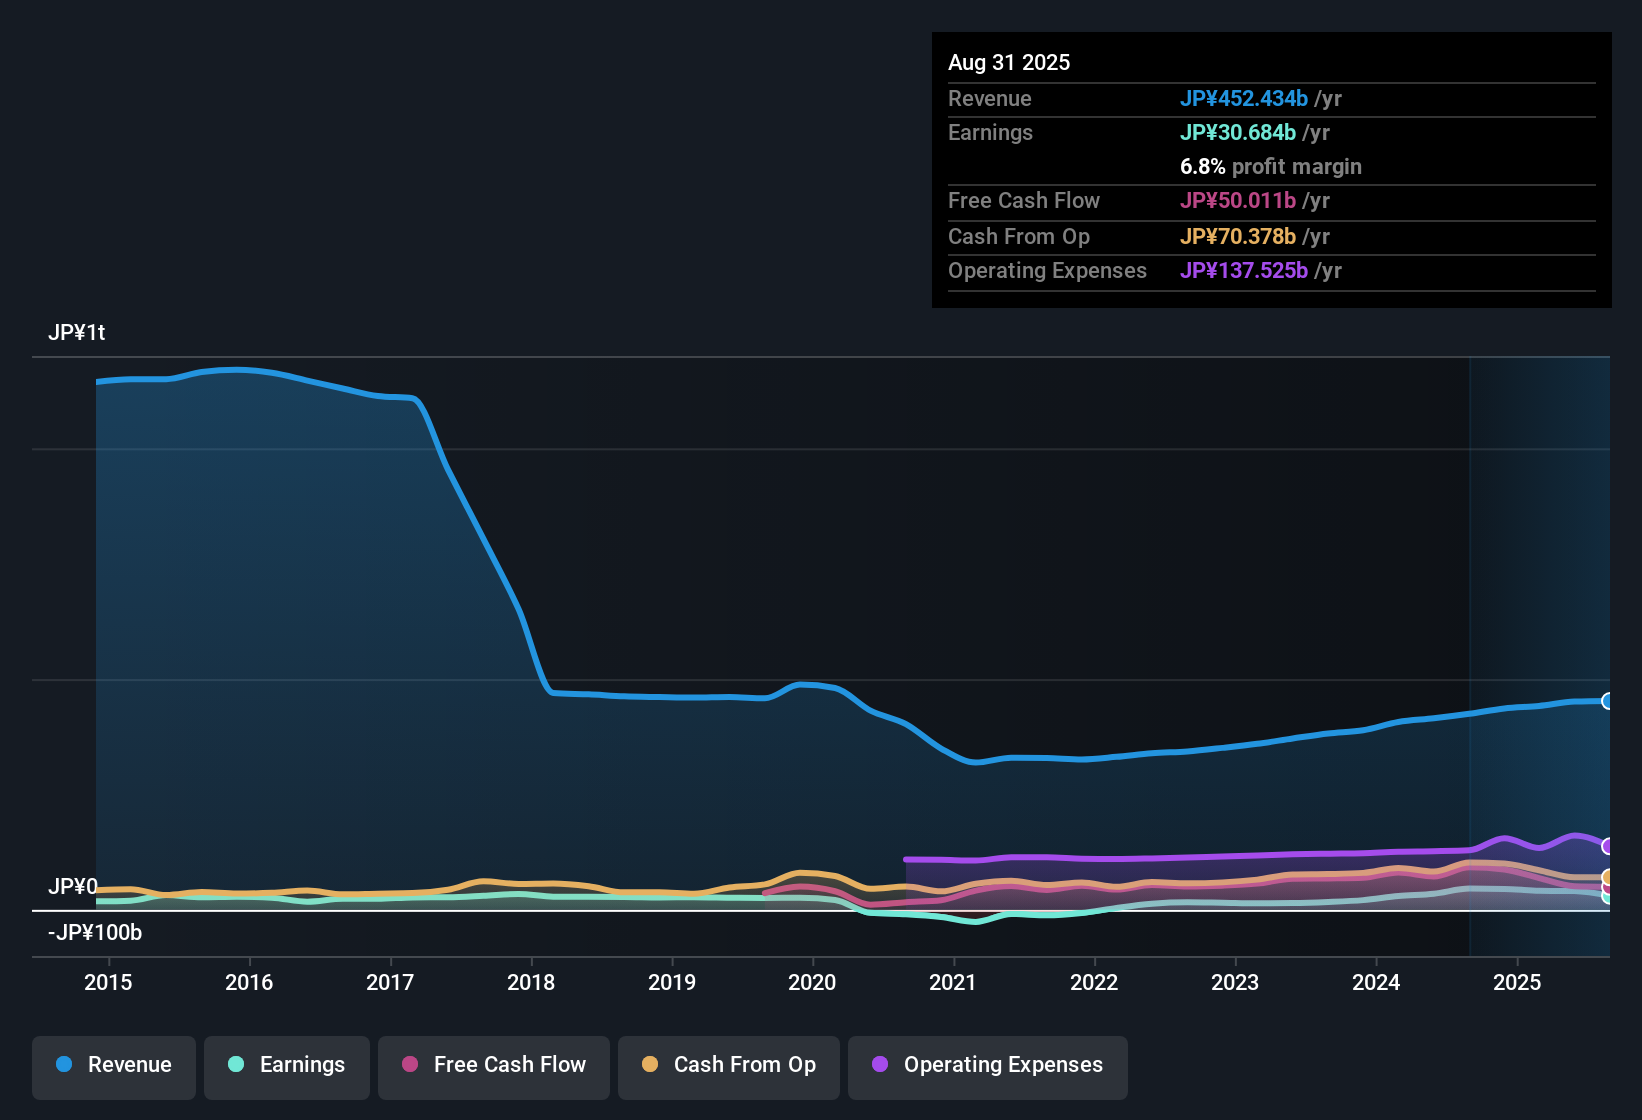1642x1120 pixels.
Task: Click the JP¥50.011b Free Cash Flow value
Action: click(x=1238, y=201)
